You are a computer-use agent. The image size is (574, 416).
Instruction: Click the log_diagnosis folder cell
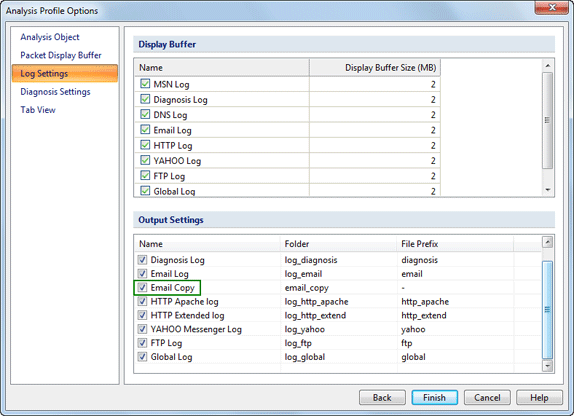pos(311,260)
